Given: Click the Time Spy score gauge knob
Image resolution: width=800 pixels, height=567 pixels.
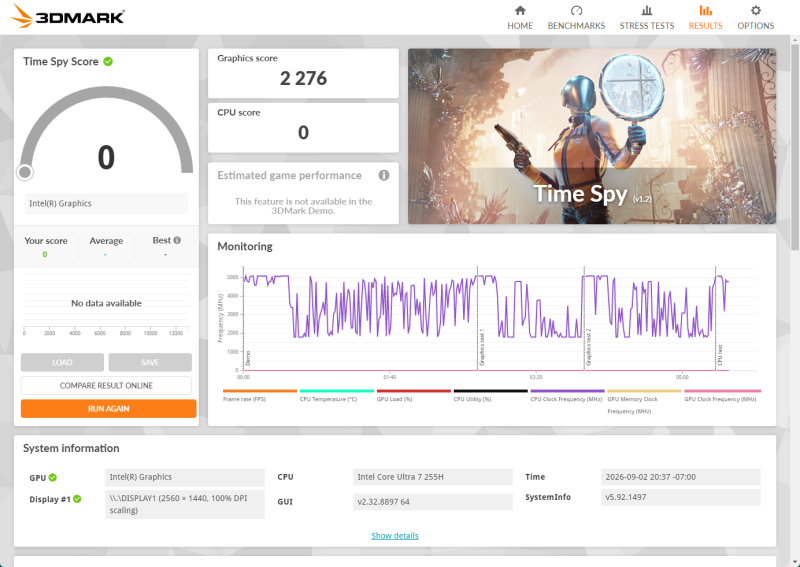Looking at the screenshot, I should point(24,172).
